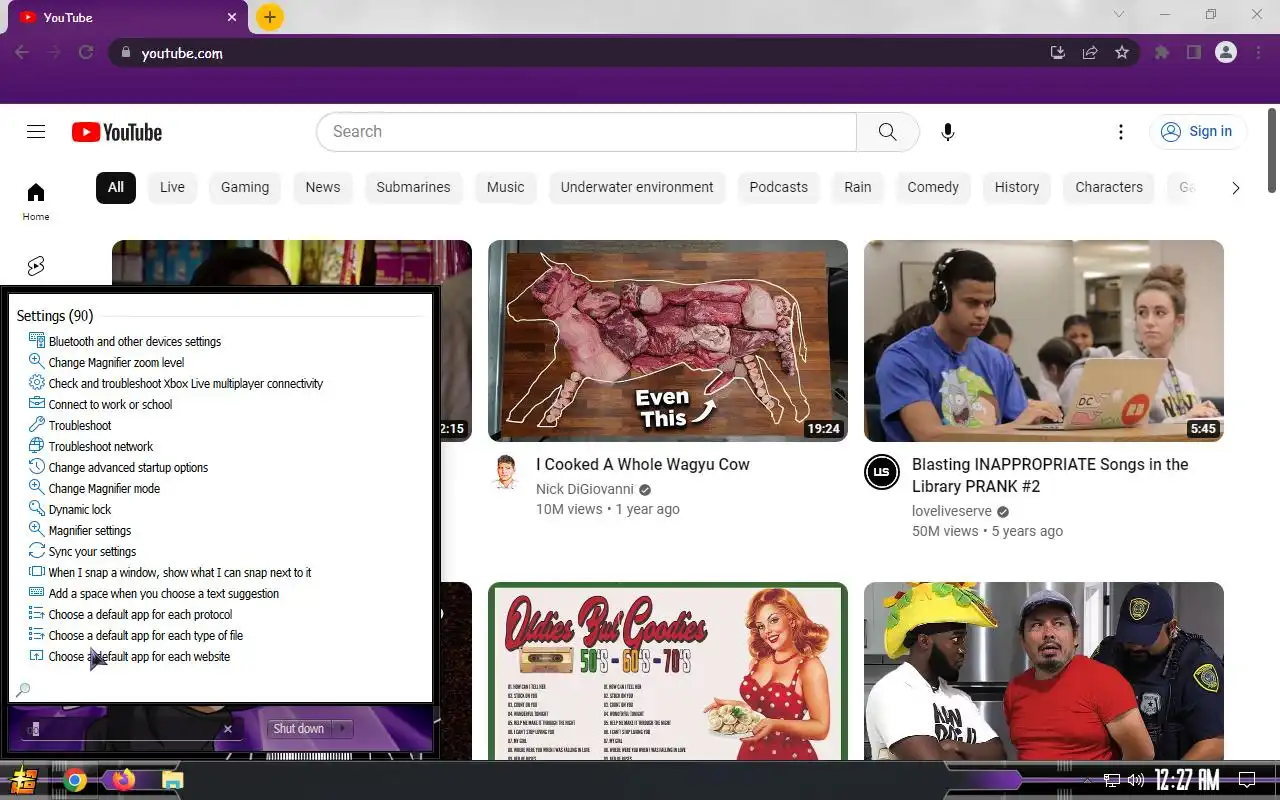This screenshot has height=800, width=1280.
Task: Select the Submarines chip
Action: [413, 187]
